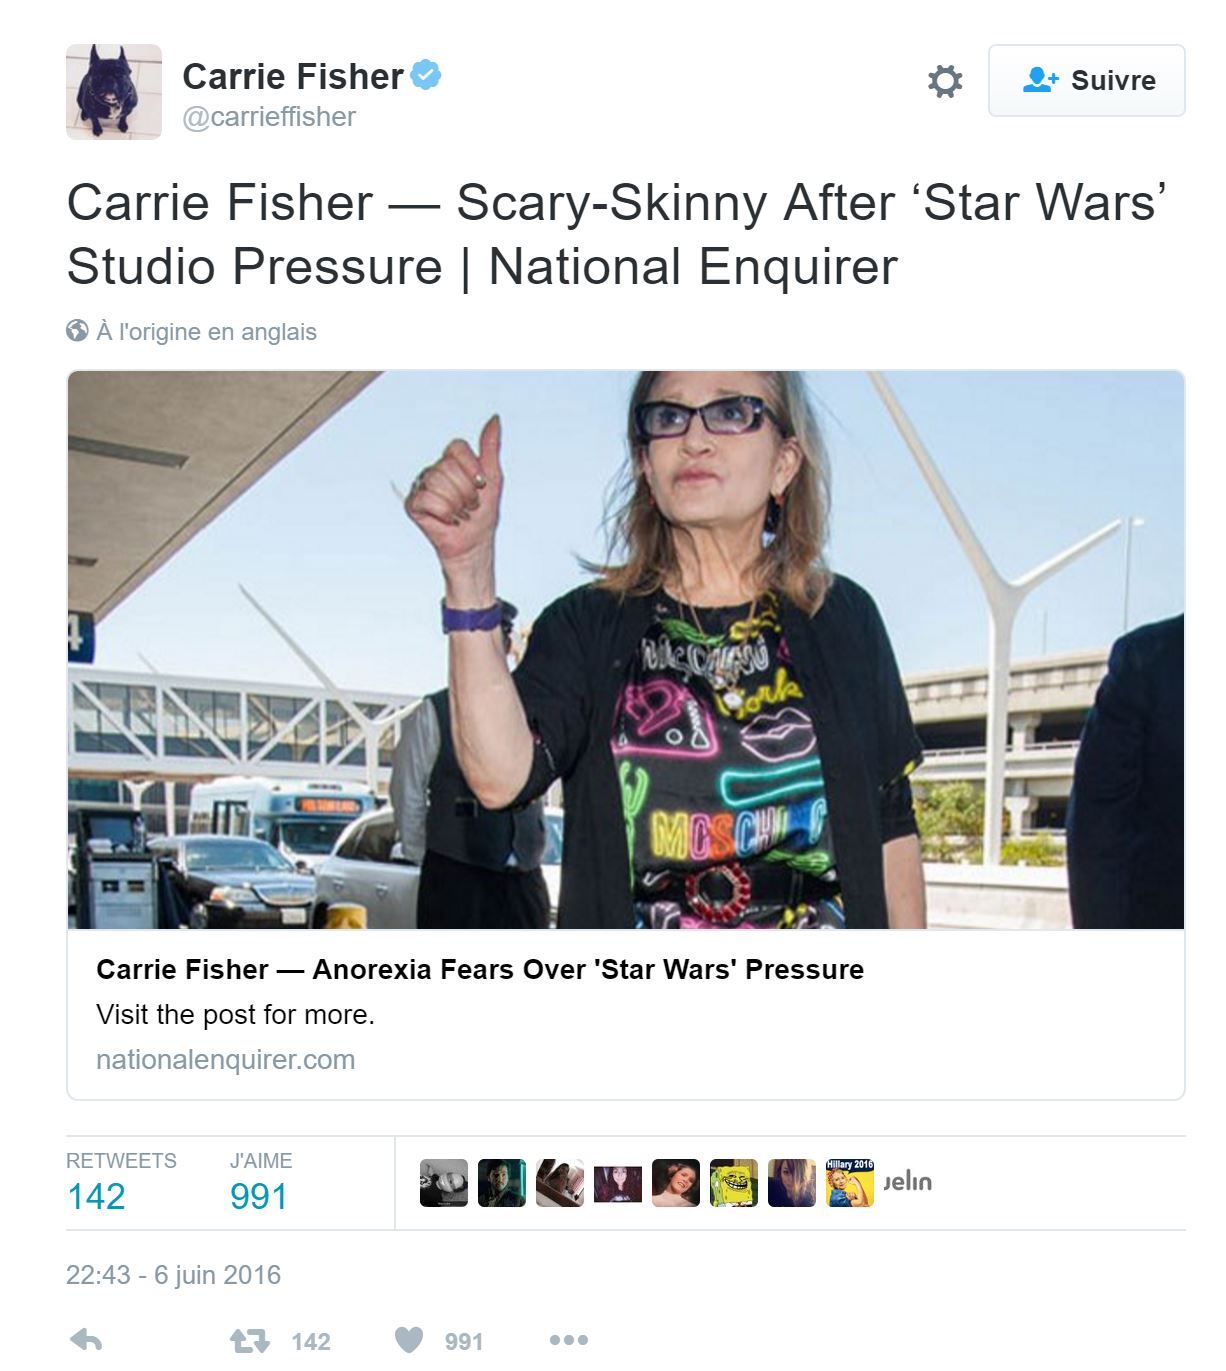View the 142 retweets list
The height and width of the screenshot is (1371, 1226).
pos(96,1196)
